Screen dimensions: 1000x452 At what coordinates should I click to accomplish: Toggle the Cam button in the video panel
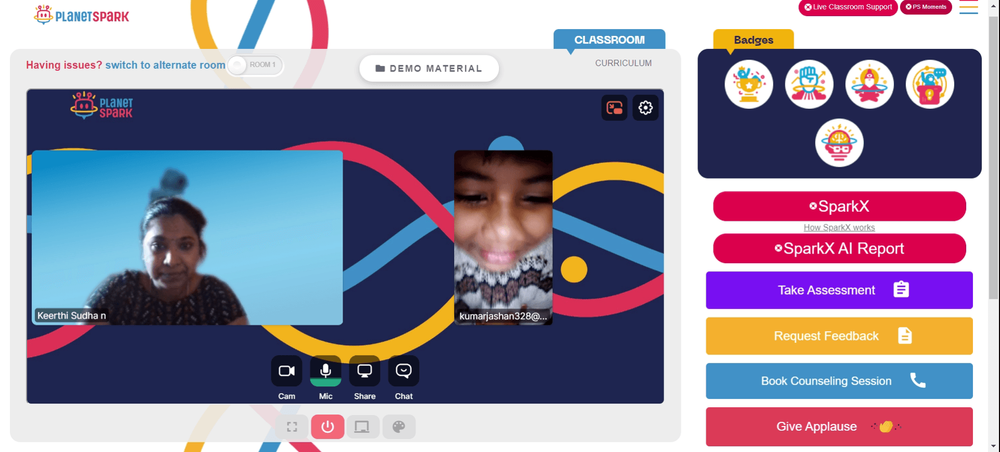(286, 371)
